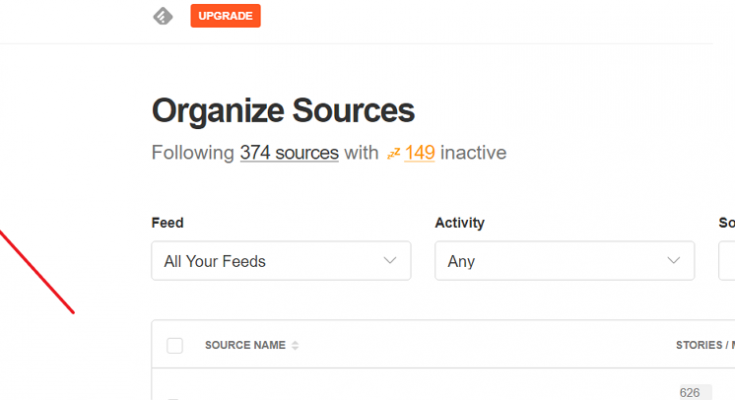
Task: Click the orange UPGRADE button
Action: pyautogui.click(x=225, y=16)
